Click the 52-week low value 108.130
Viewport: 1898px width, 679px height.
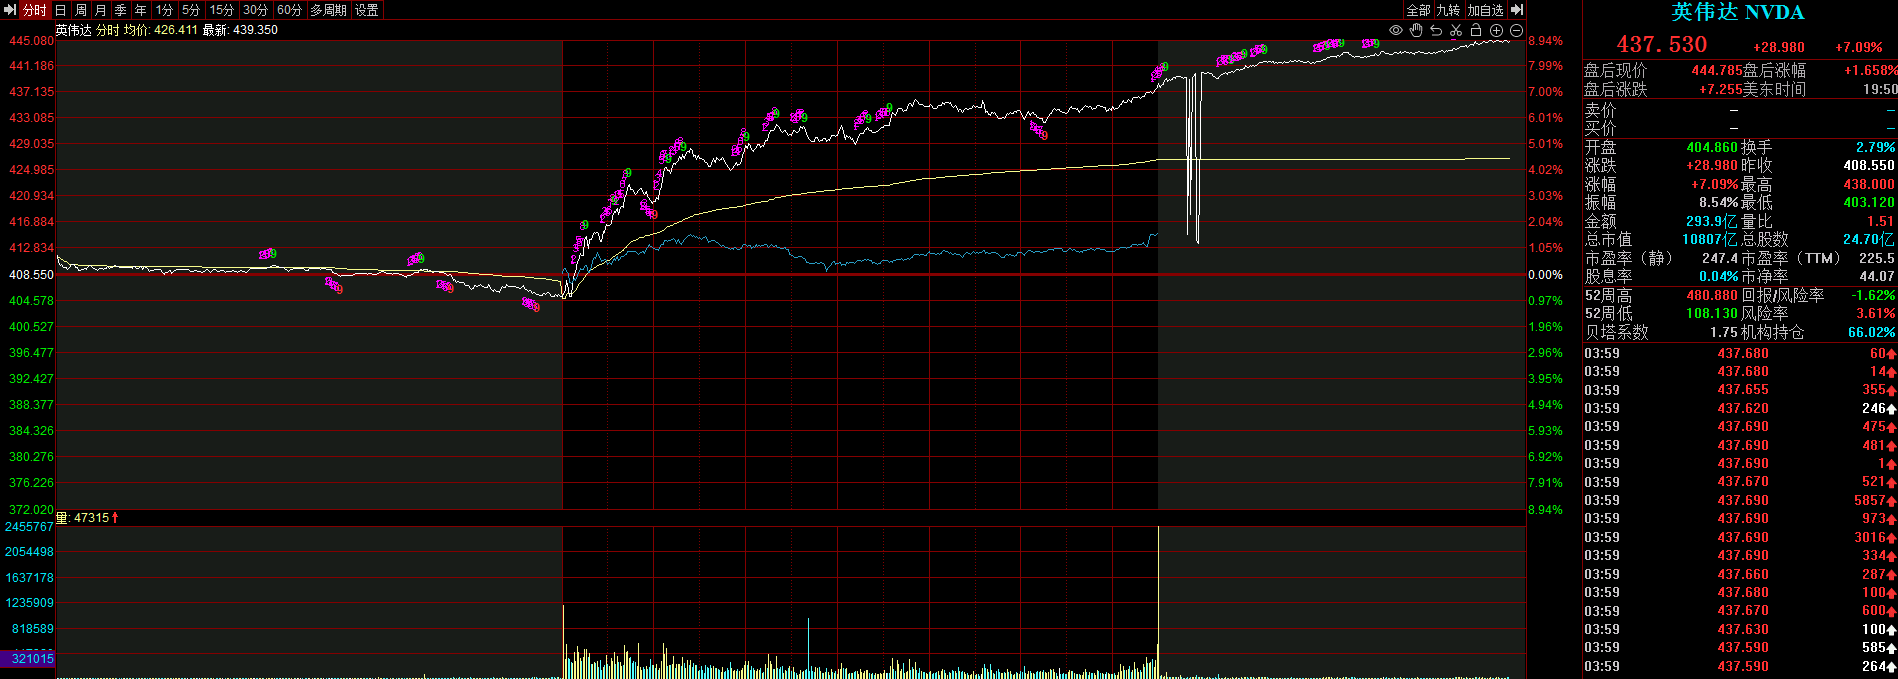point(1712,313)
